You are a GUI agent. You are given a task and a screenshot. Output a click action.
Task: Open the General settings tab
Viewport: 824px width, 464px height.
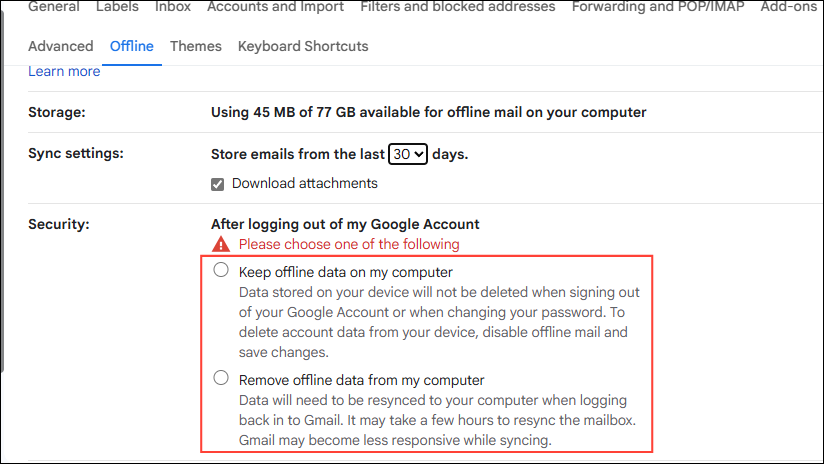click(x=54, y=7)
